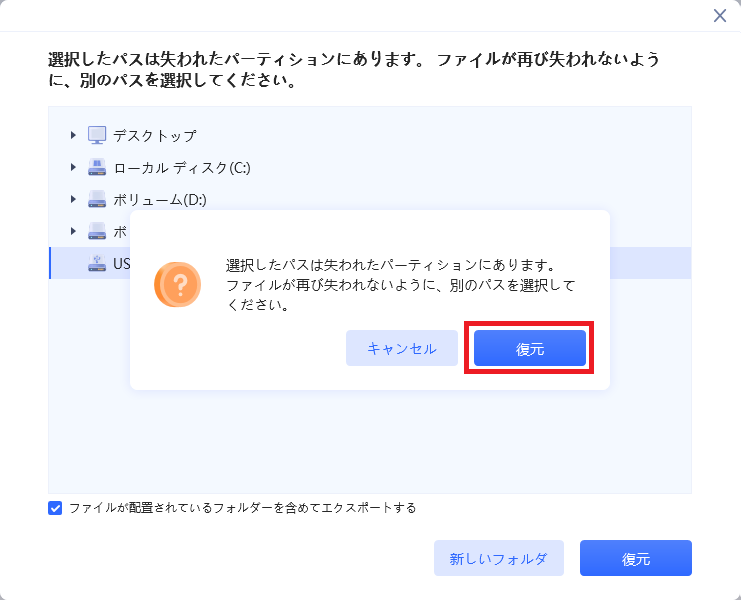Toggle the export-with-folder checkbox
This screenshot has height=600, width=741.
pos(55,508)
